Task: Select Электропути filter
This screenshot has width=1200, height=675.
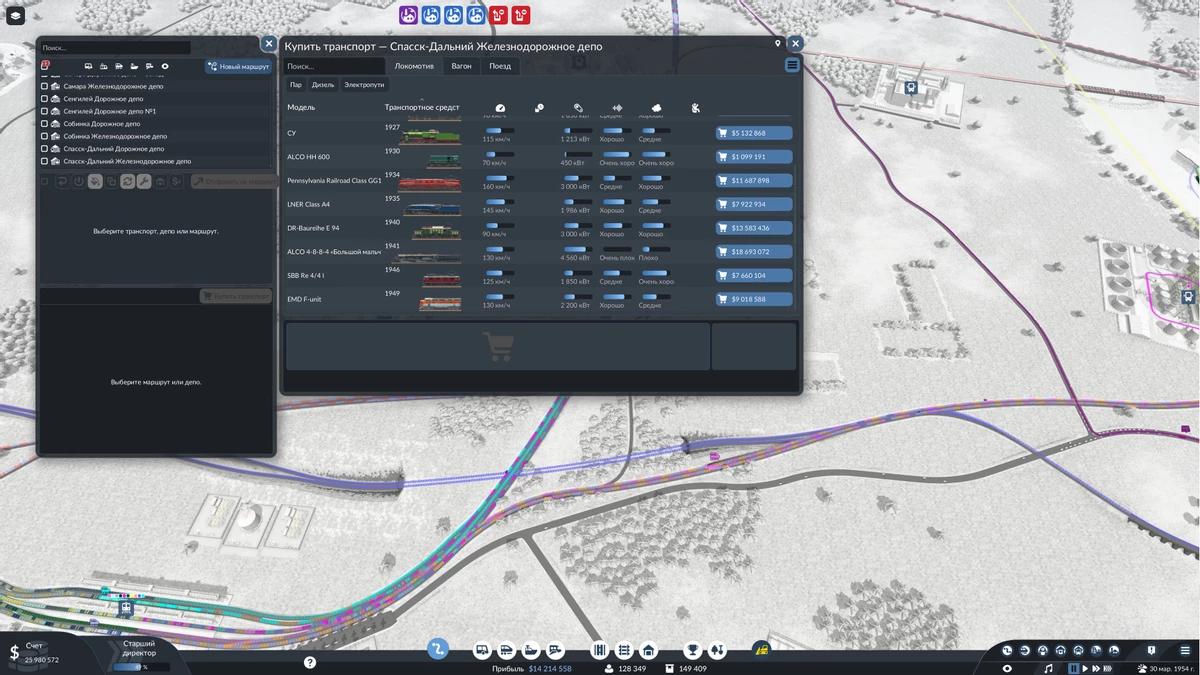Action: pos(364,85)
